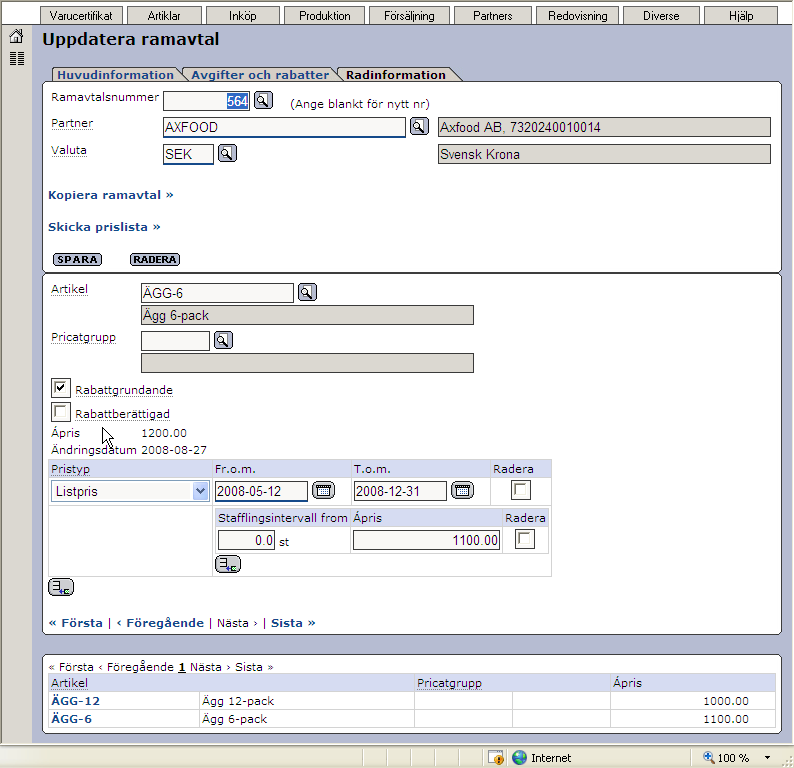Open the Försäljning menu
The width and height of the screenshot is (794, 768).
(409, 16)
